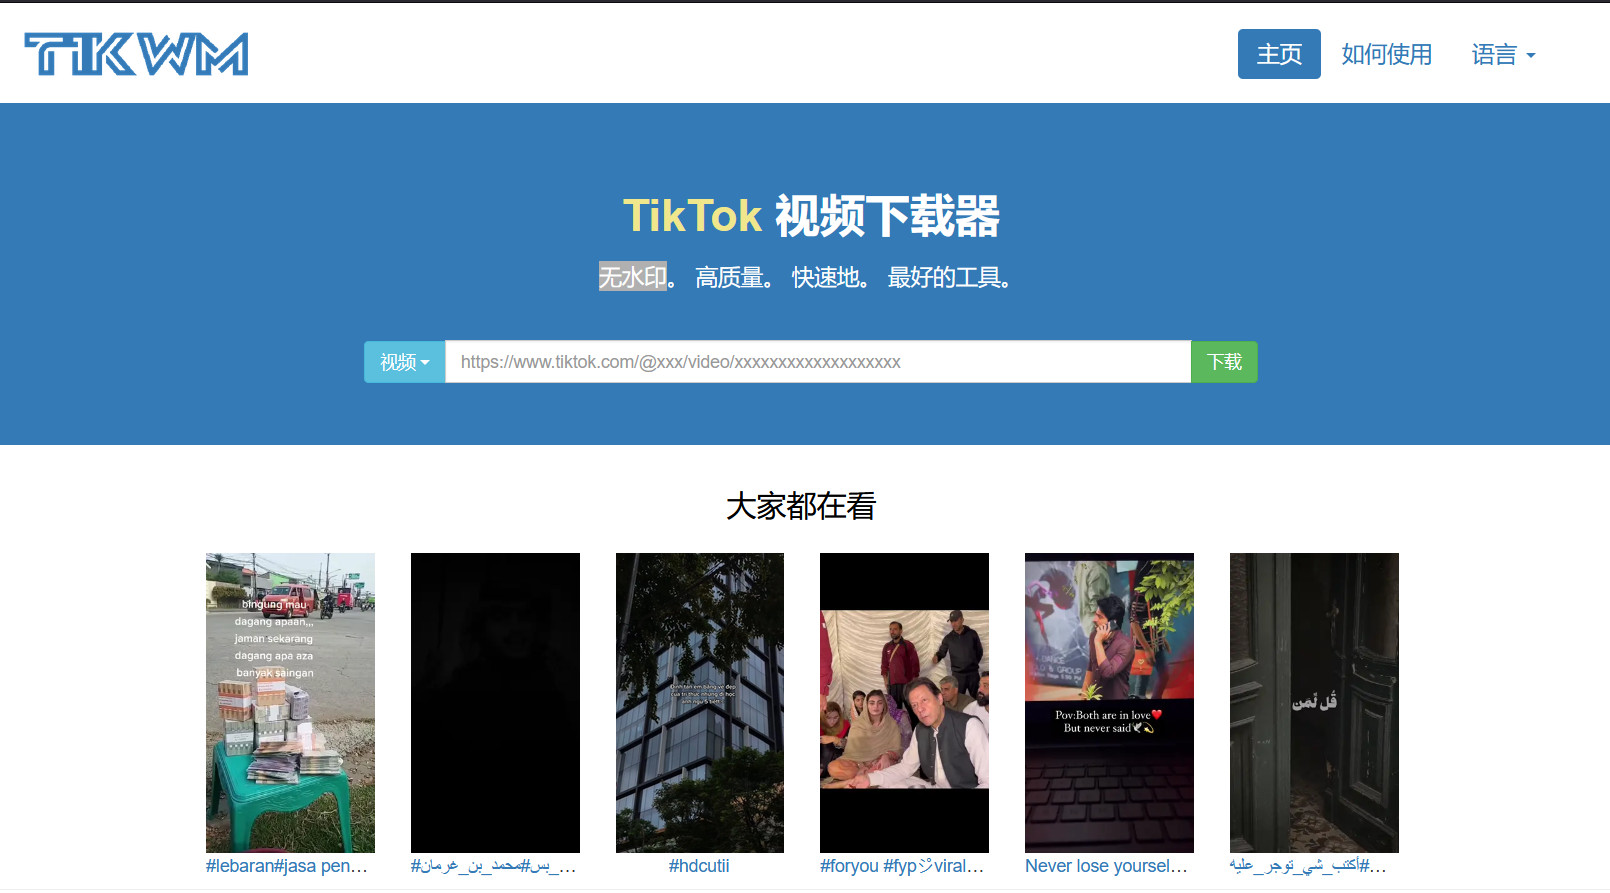Click the TIKWM logo
Image resolution: width=1610 pixels, height=893 pixels.
pyautogui.click(x=137, y=54)
